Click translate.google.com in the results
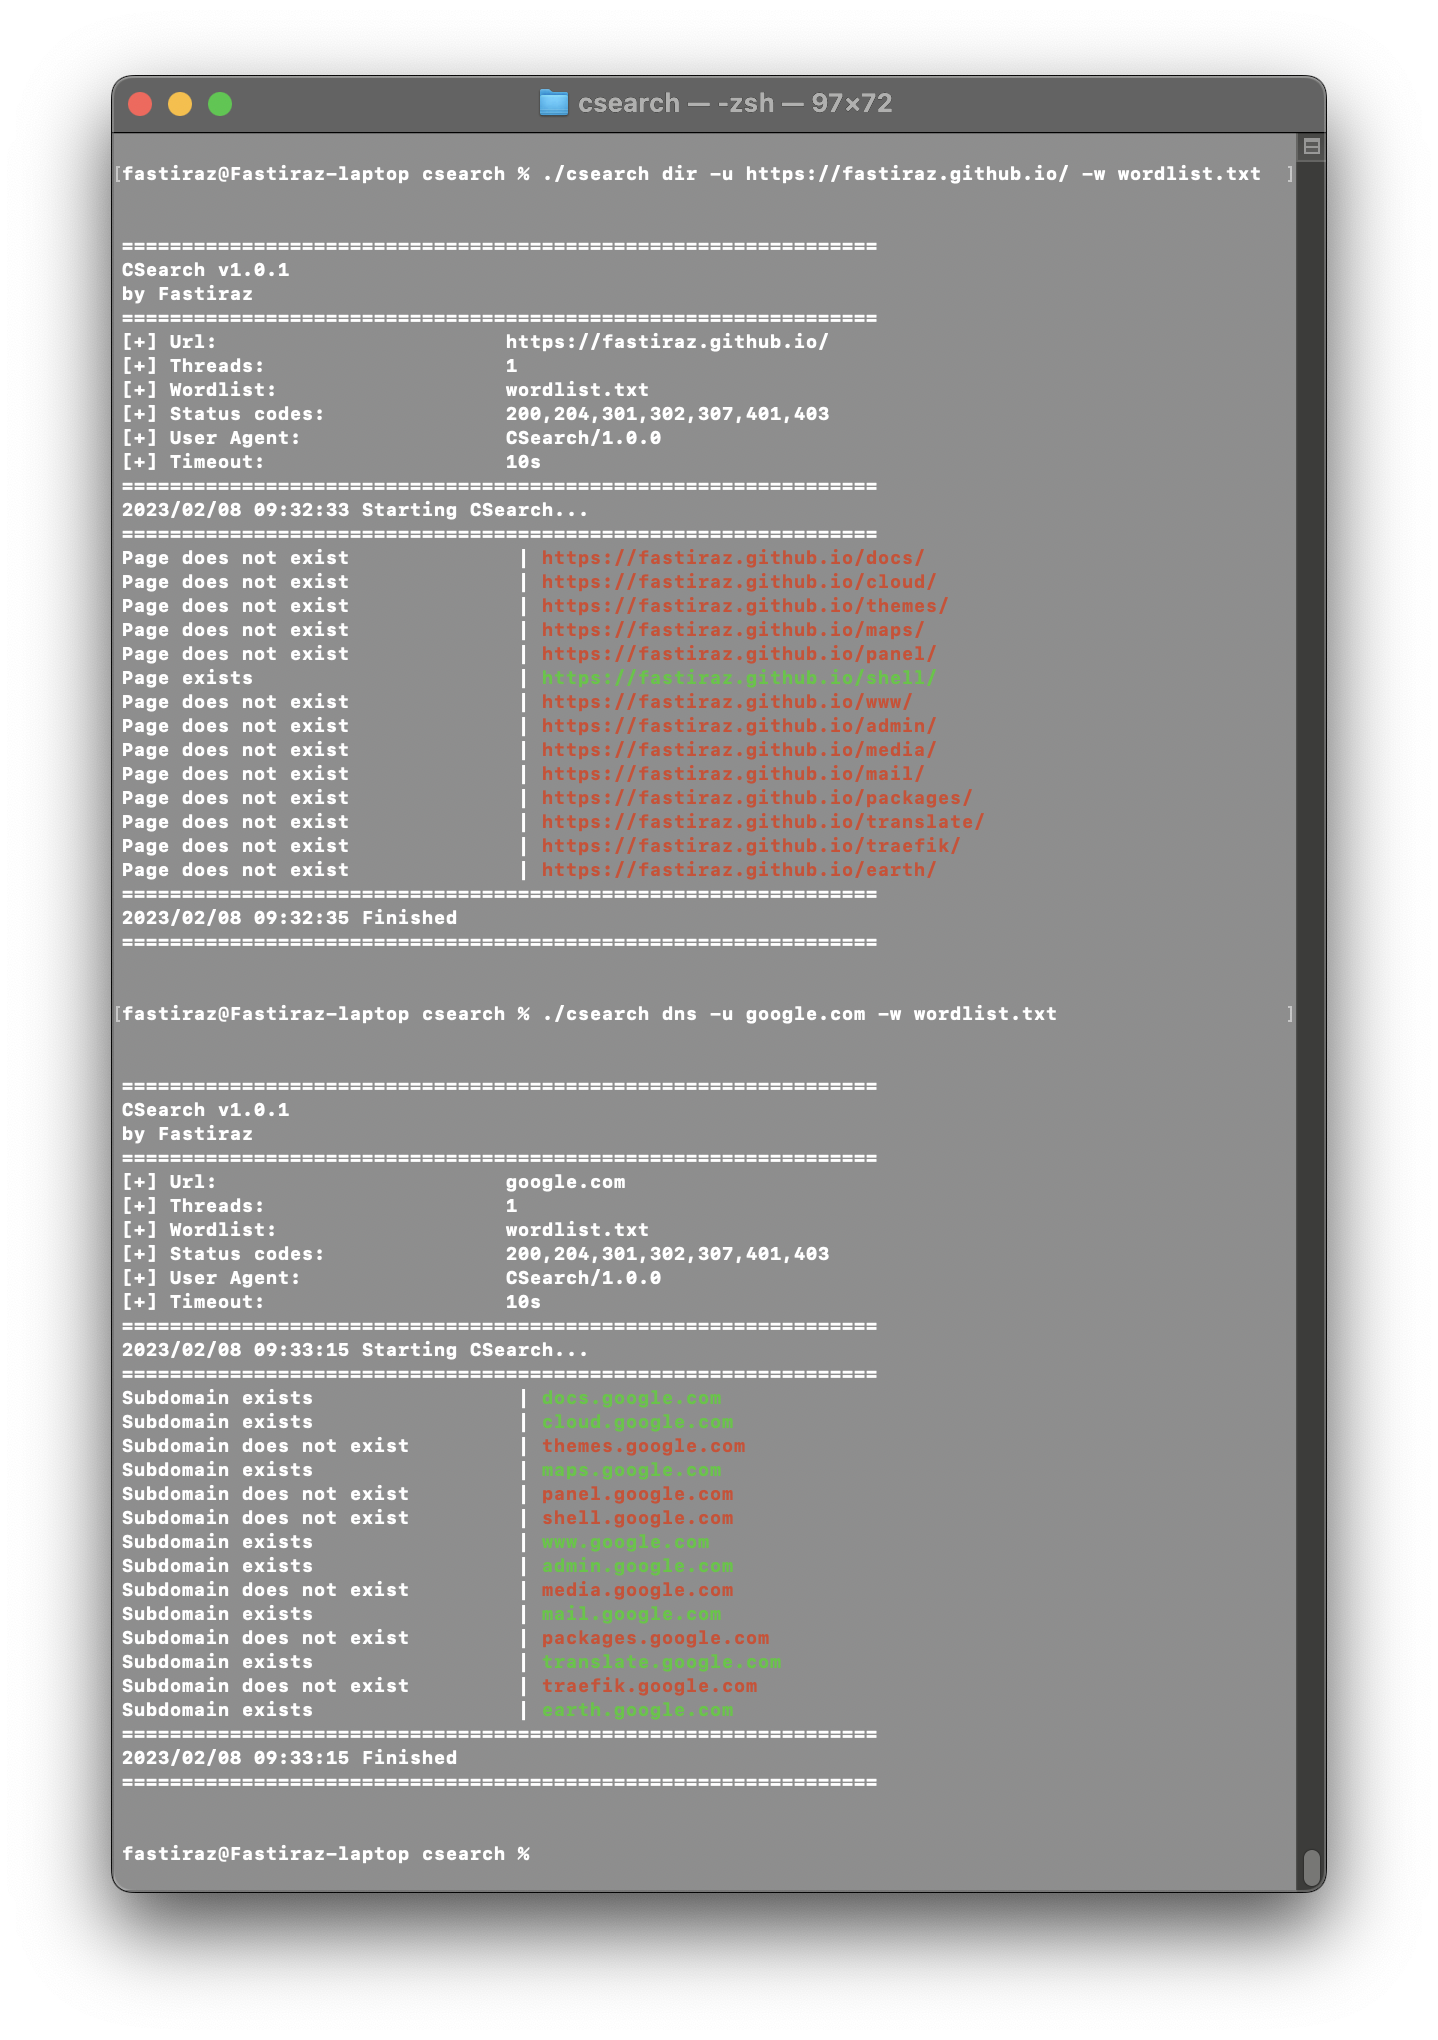 pyautogui.click(x=661, y=1662)
